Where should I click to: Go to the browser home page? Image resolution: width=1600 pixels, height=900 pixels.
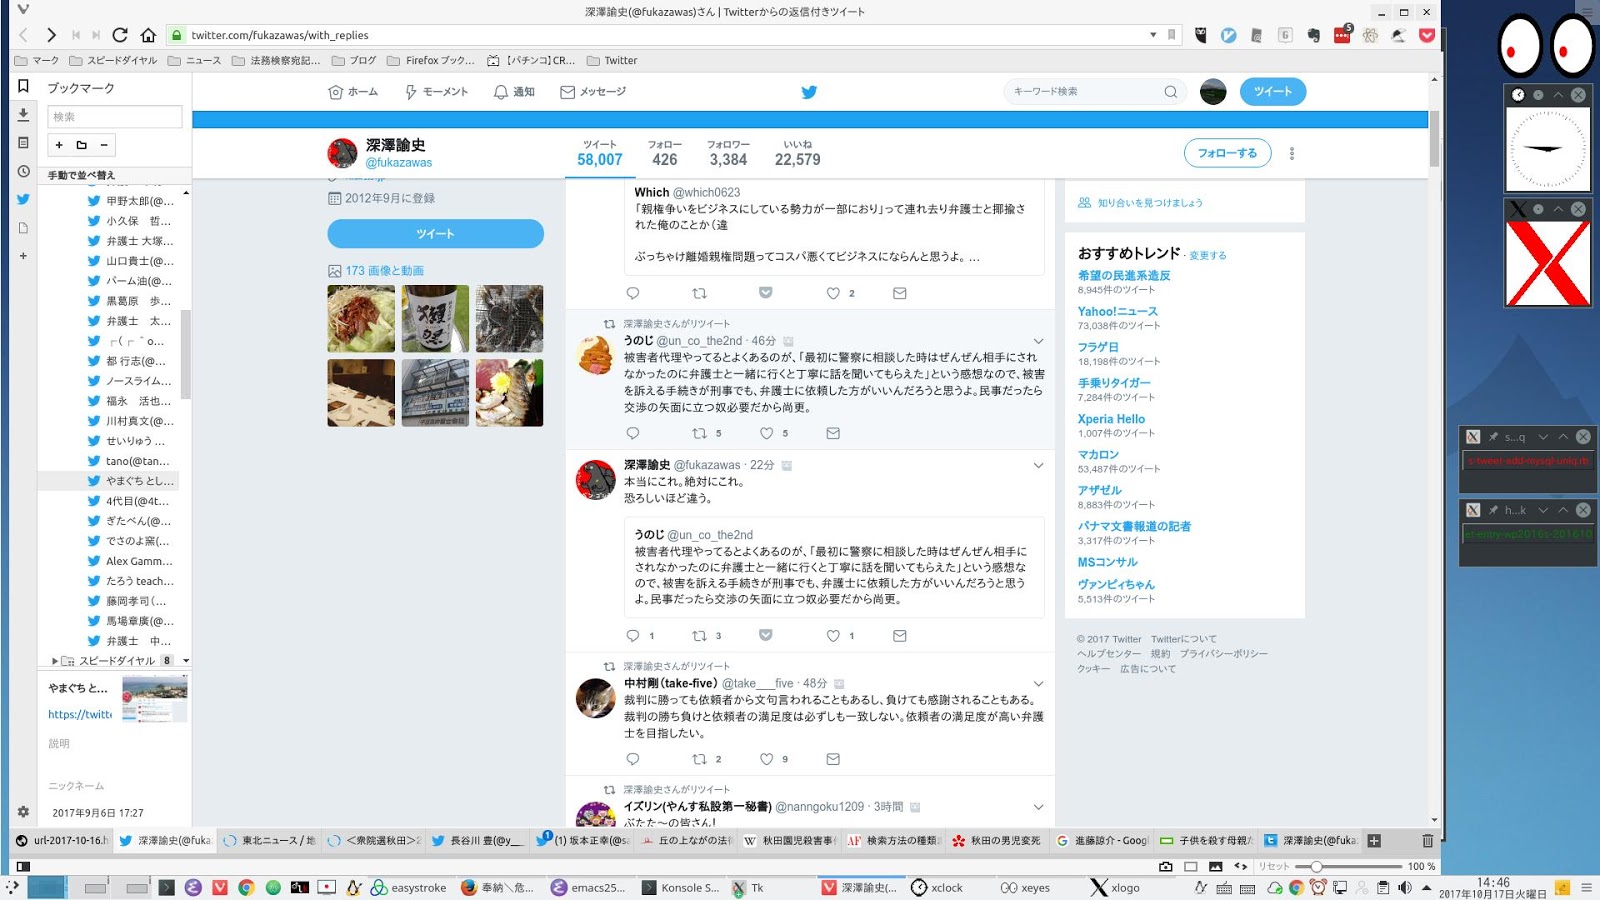click(x=148, y=35)
